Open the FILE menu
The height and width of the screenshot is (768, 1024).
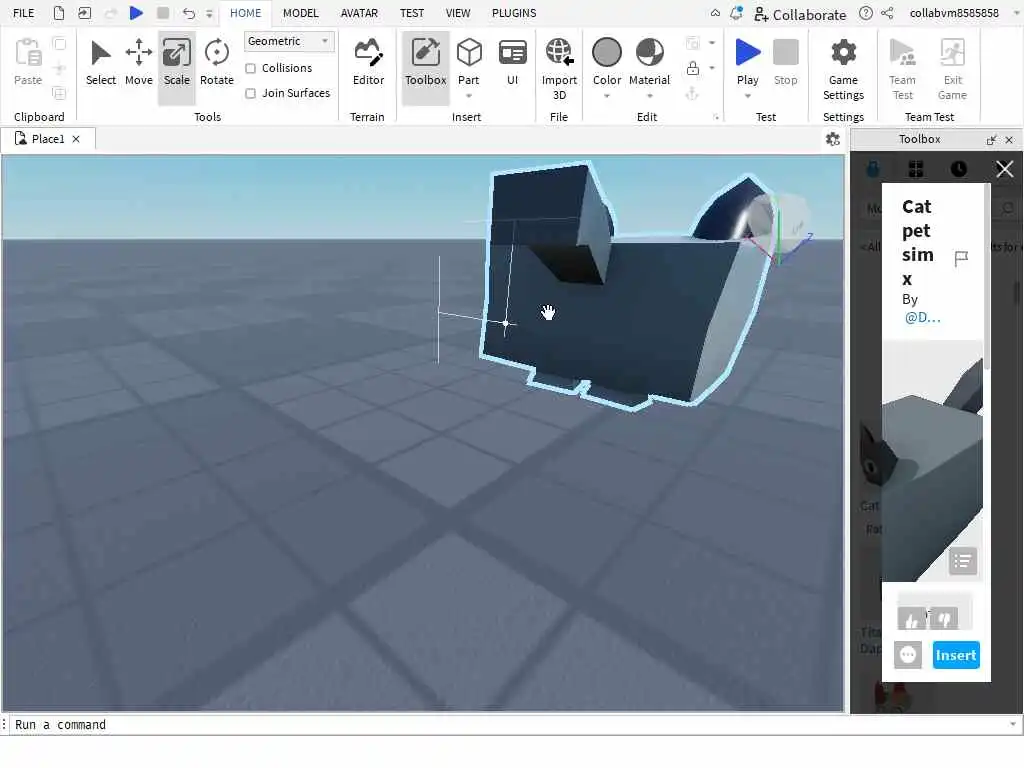24,13
